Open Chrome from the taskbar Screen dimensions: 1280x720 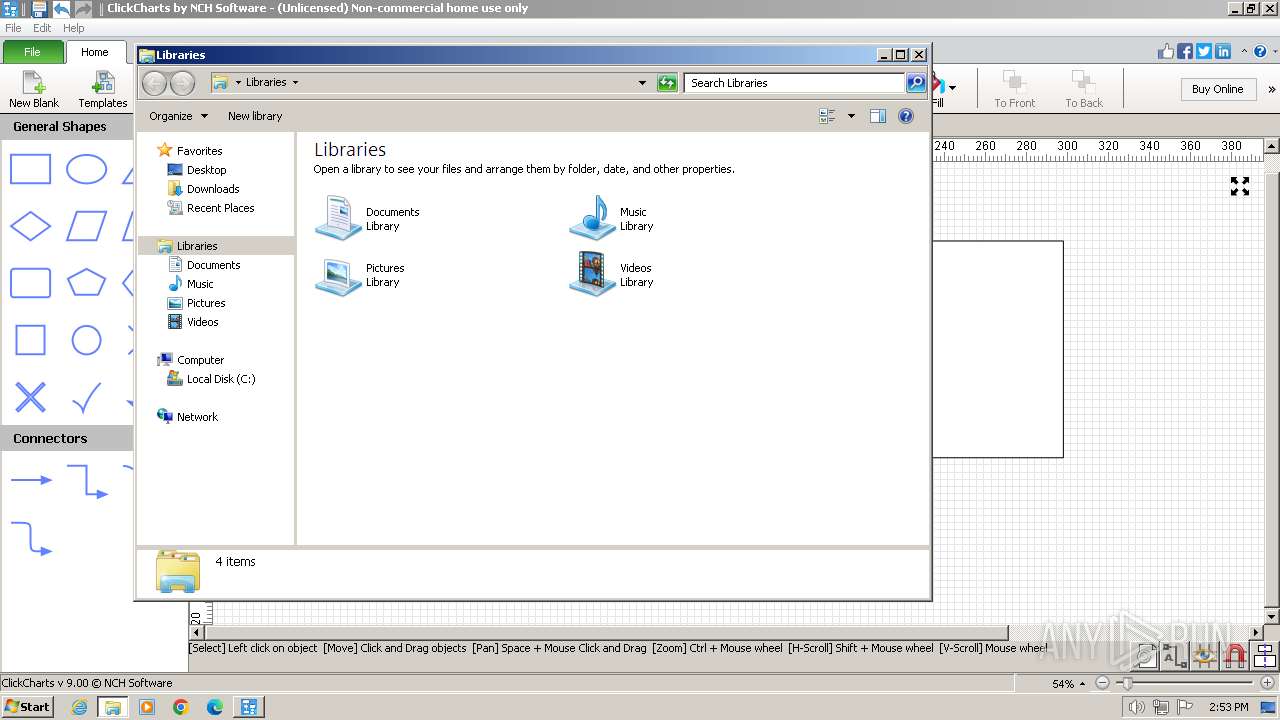point(181,707)
